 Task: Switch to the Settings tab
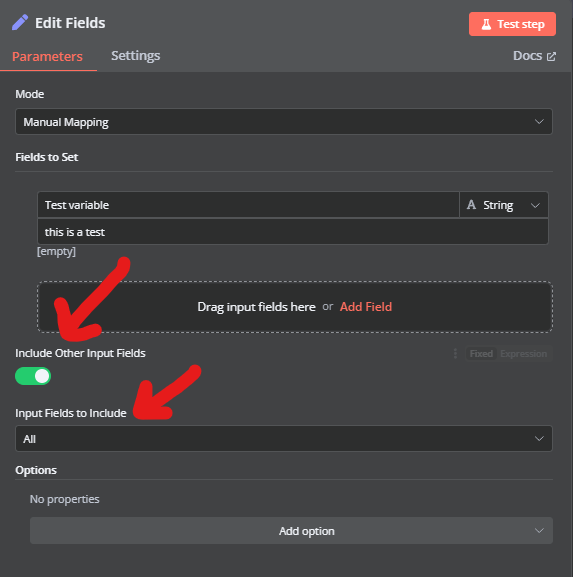click(x=135, y=56)
